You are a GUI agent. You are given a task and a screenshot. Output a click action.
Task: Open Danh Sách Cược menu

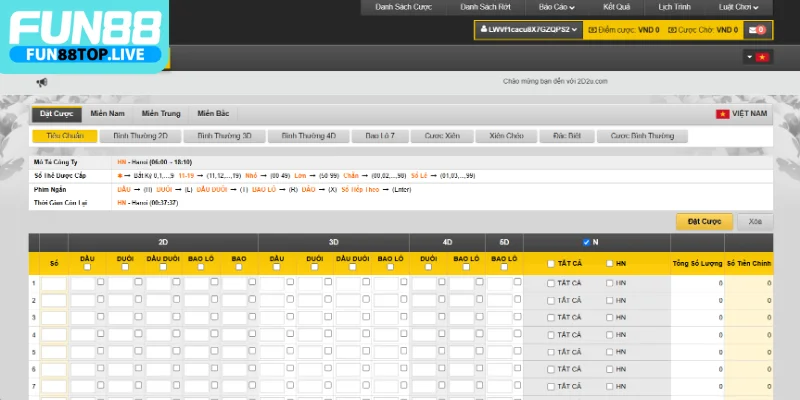click(x=404, y=7)
